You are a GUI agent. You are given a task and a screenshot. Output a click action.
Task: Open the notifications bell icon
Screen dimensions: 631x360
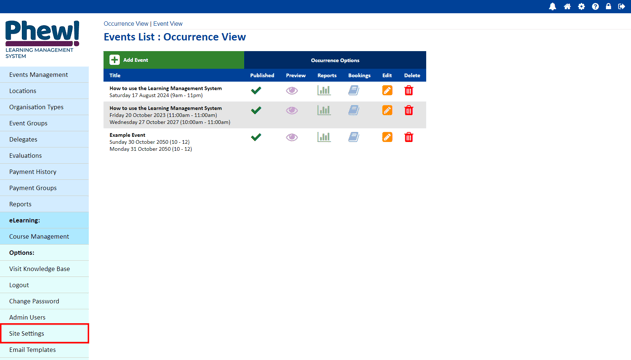coord(553,6)
